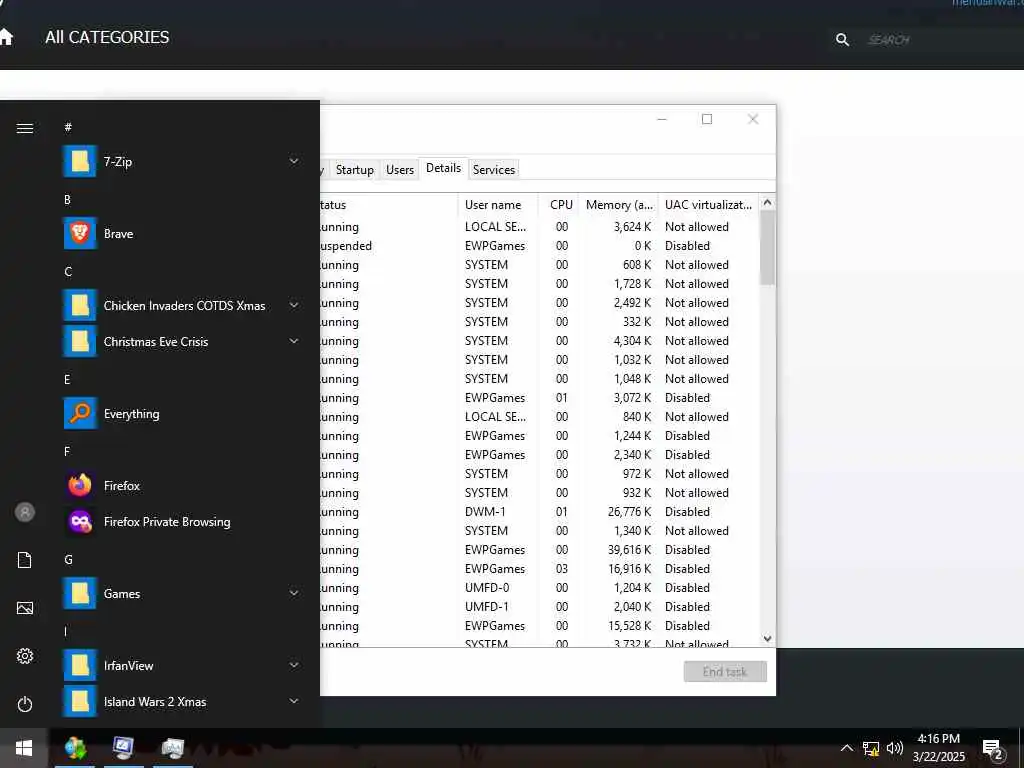Jump to letter B section header
1024x768 pixels.
[x=67, y=200]
